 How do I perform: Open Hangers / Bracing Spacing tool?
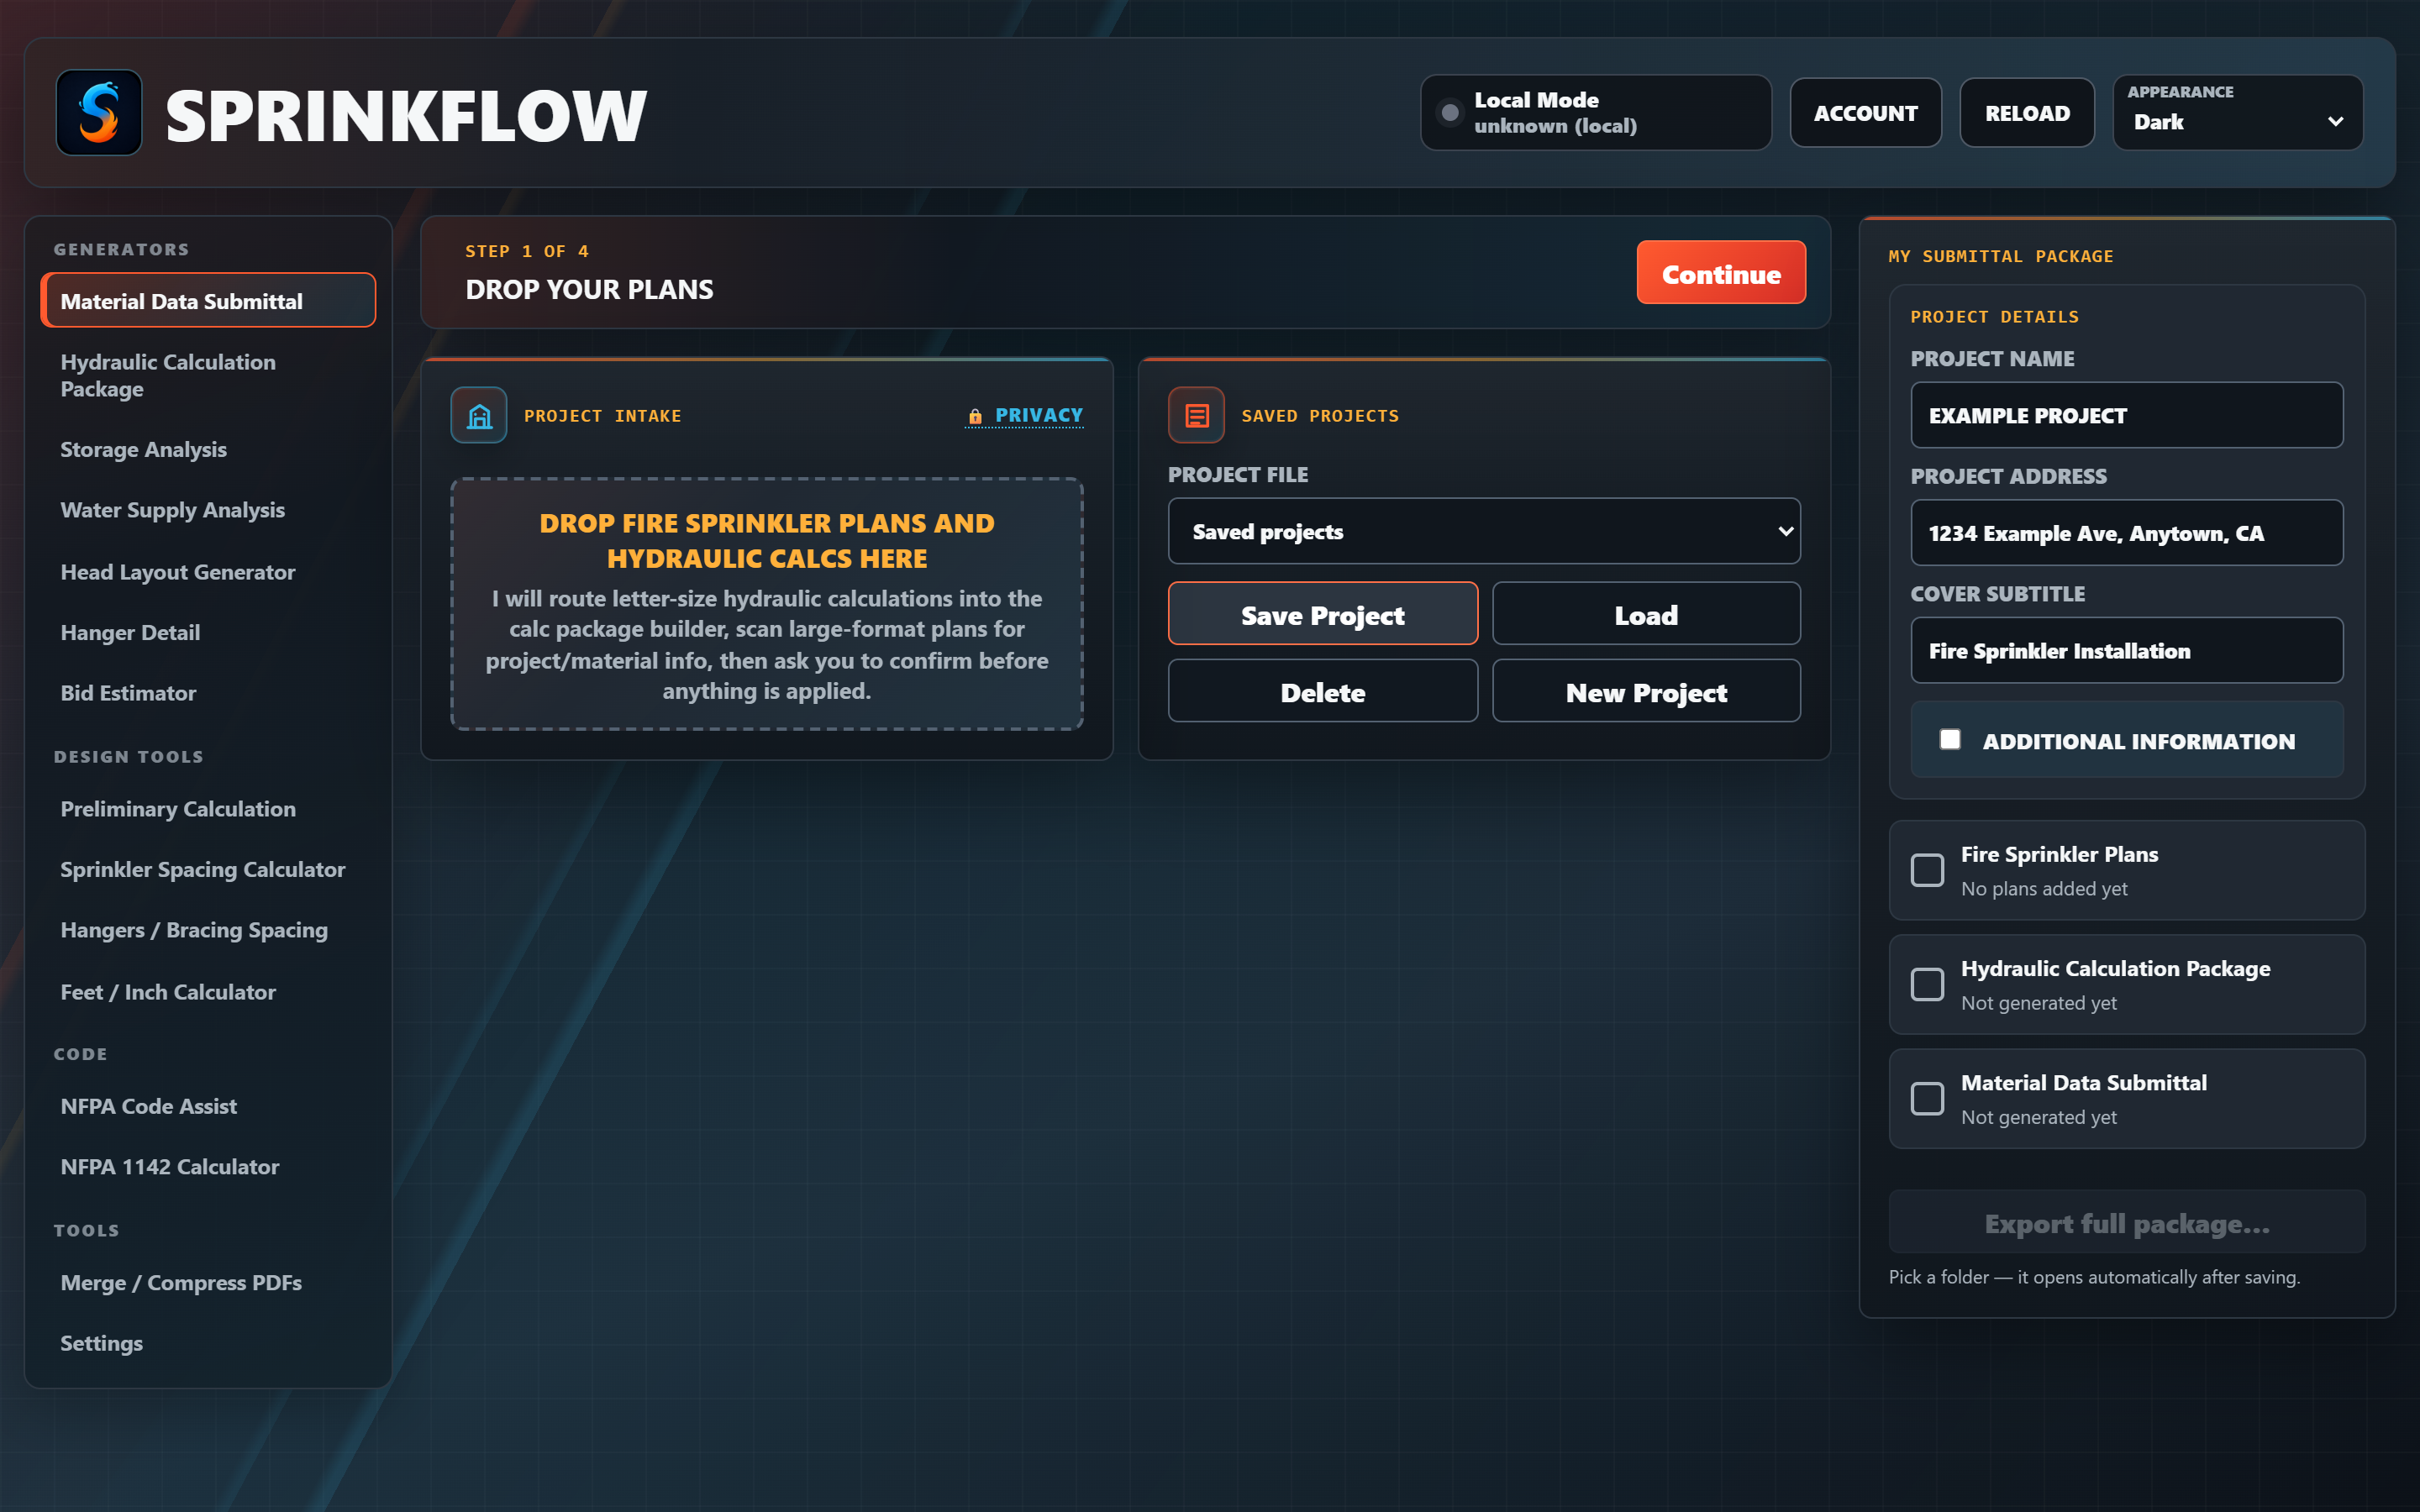pyautogui.click(x=208, y=930)
